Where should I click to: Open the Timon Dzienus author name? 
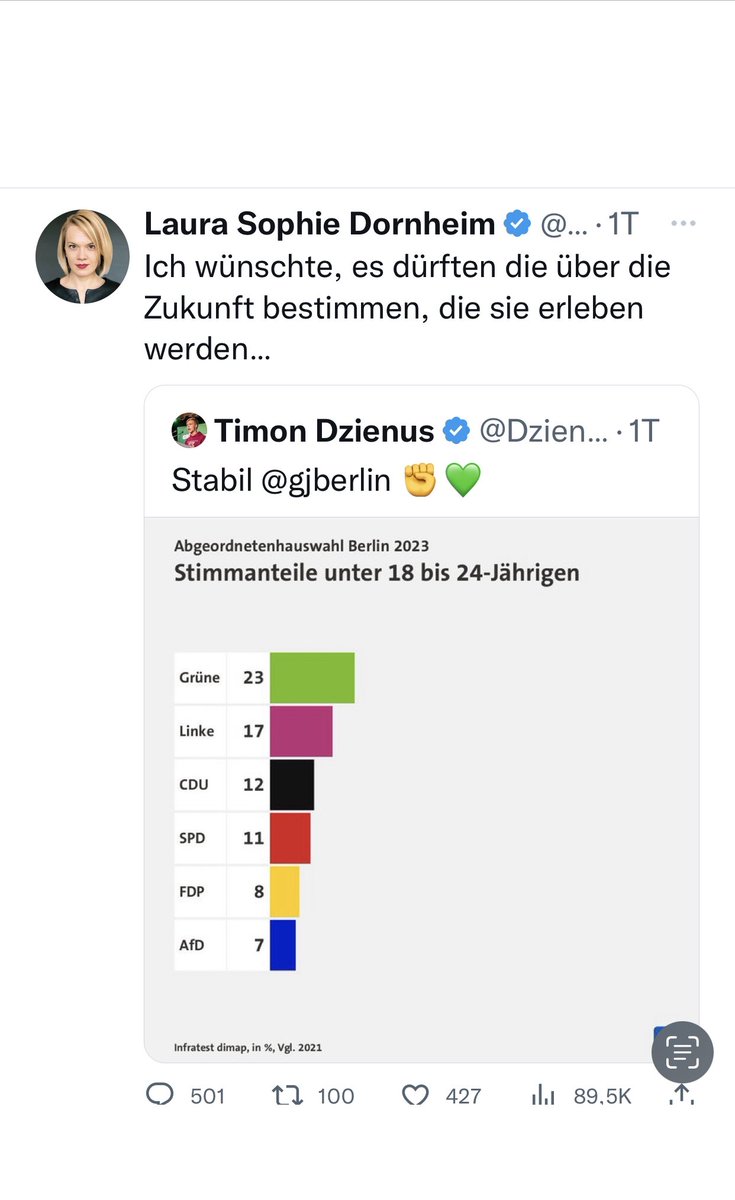pos(324,431)
